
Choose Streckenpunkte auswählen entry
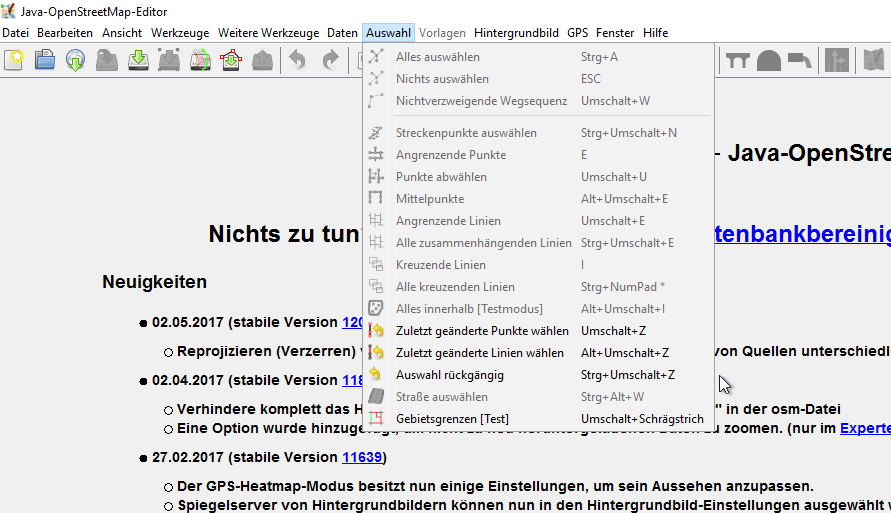pos(538,133)
